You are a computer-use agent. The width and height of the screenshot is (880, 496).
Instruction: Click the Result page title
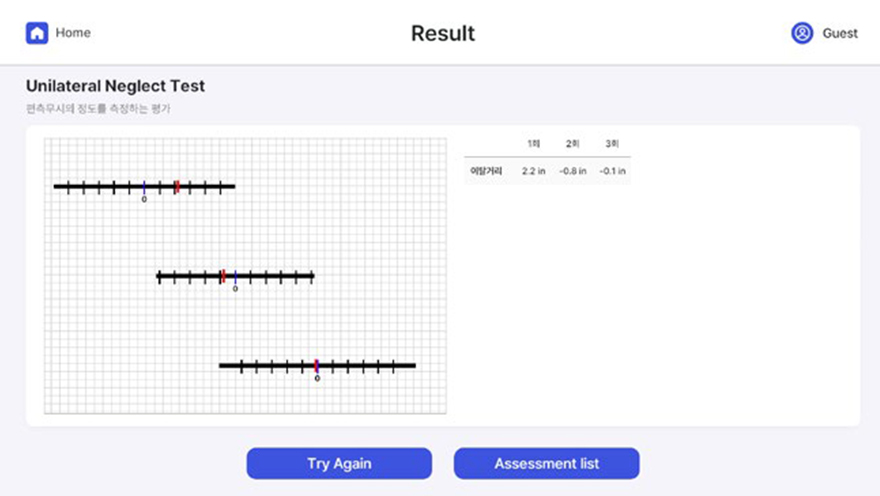coord(443,33)
